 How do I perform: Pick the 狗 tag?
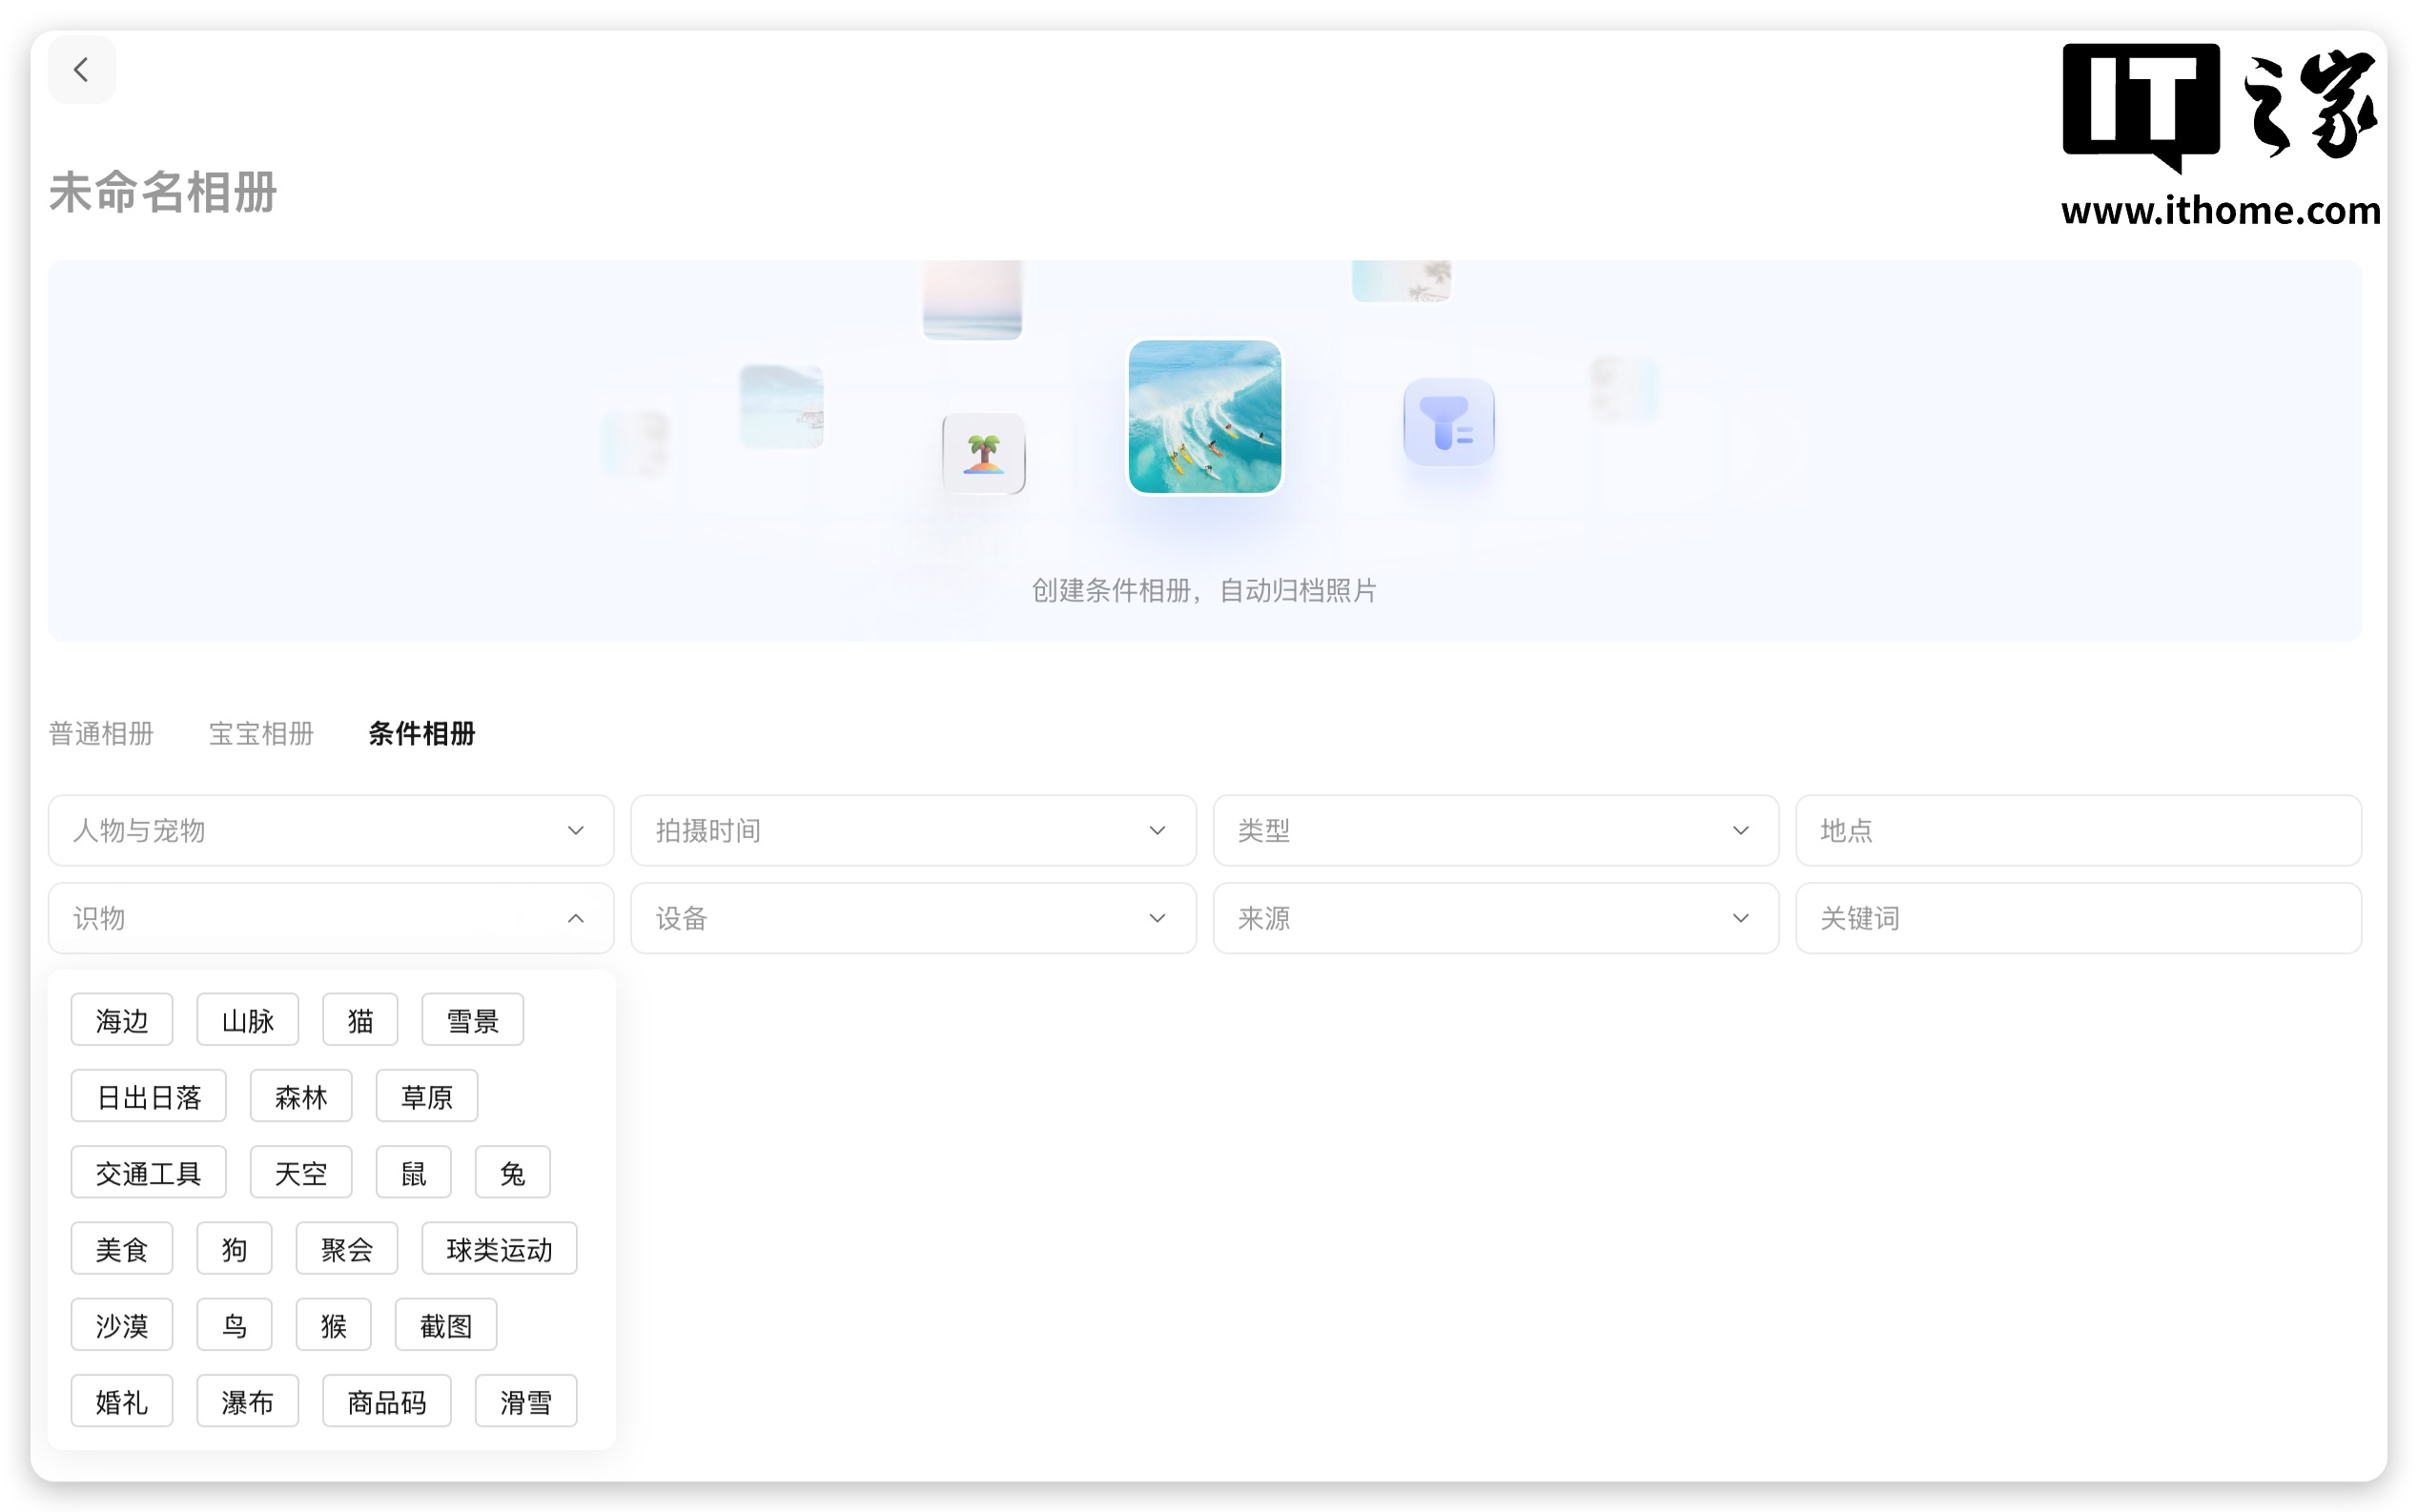pos(234,1248)
